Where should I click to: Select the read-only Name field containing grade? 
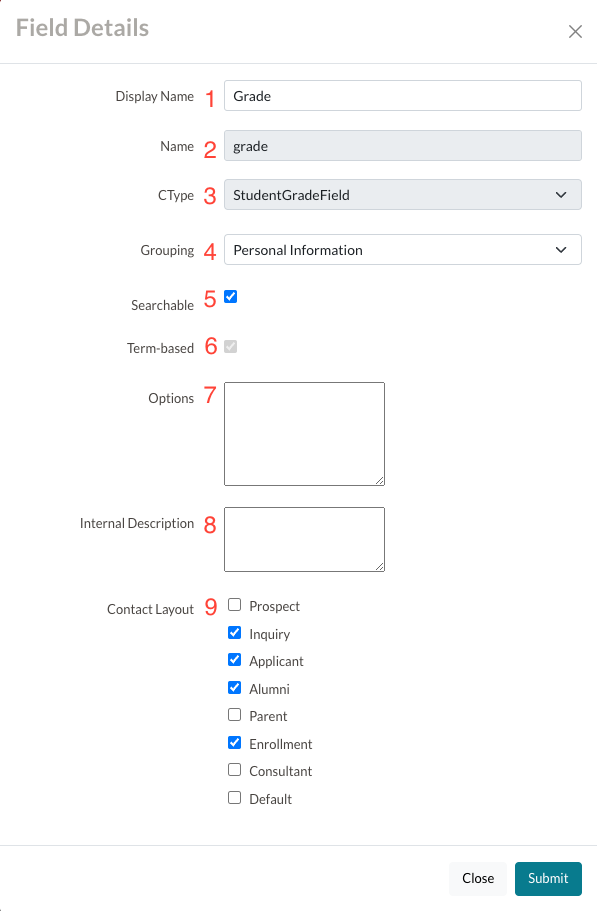coord(402,145)
